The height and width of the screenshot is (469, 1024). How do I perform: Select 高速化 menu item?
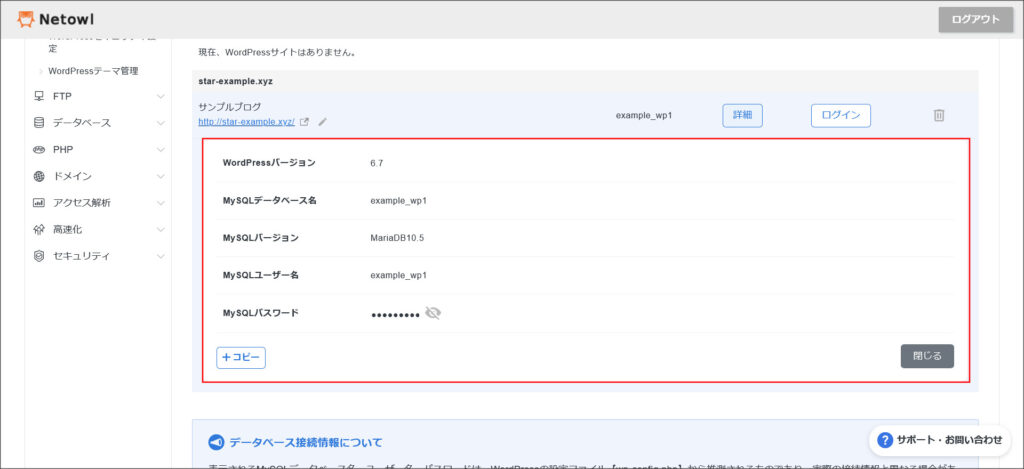pos(67,230)
